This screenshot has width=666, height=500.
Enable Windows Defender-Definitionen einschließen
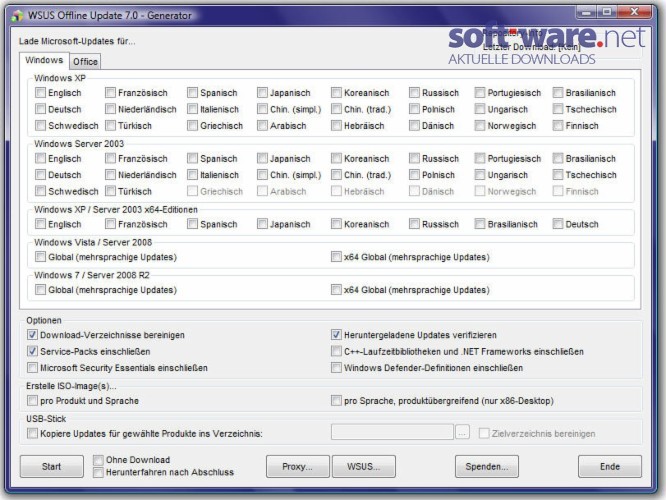(x=336, y=367)
